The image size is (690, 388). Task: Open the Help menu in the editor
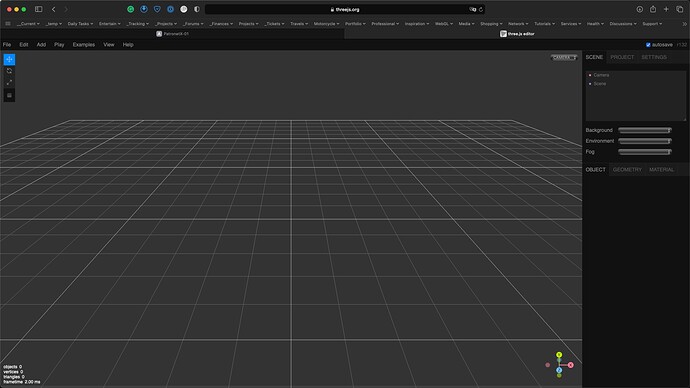tap(128, 45)
